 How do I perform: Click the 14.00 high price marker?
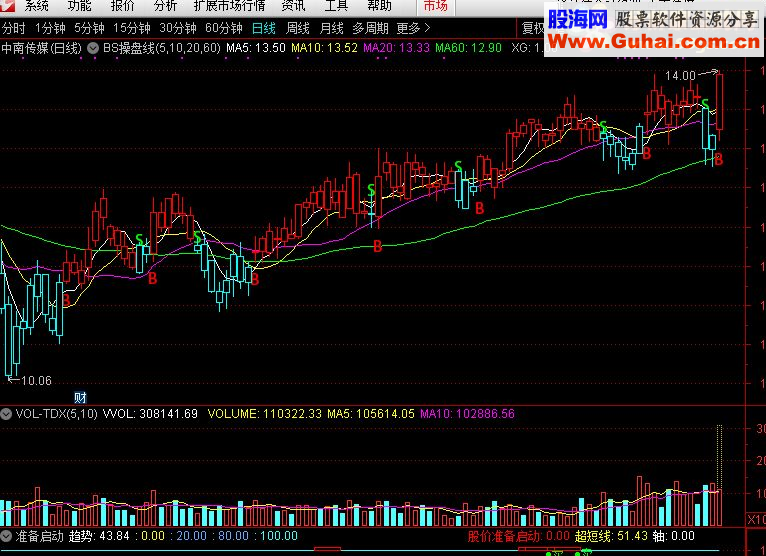pyautogui.click(x=680, y=76)
